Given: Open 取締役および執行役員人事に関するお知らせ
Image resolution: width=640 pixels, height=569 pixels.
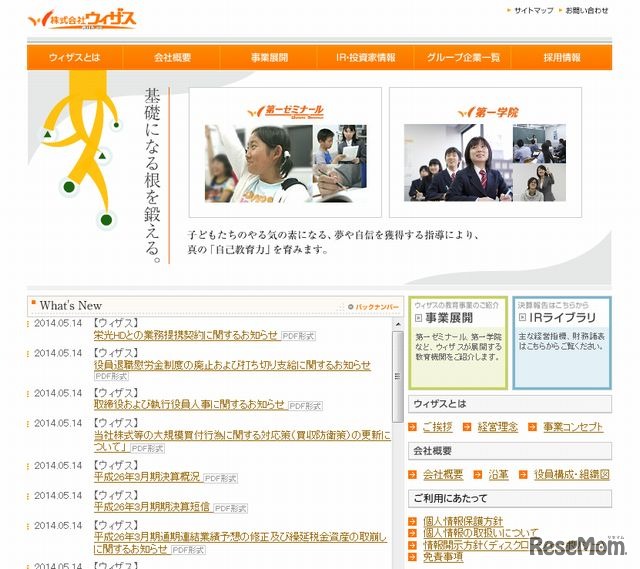Looking at the screenshot, I should coord(189,405).
